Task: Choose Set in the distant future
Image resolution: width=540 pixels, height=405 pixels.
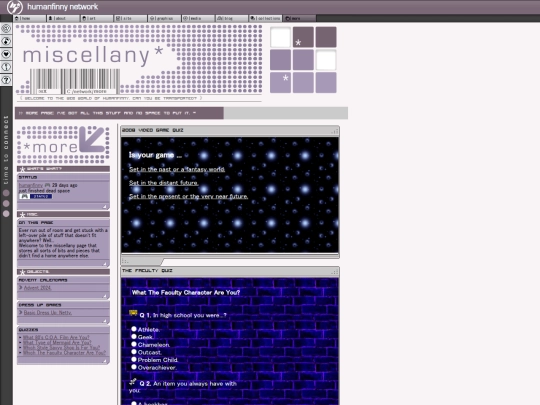Action: click(164, 183)
